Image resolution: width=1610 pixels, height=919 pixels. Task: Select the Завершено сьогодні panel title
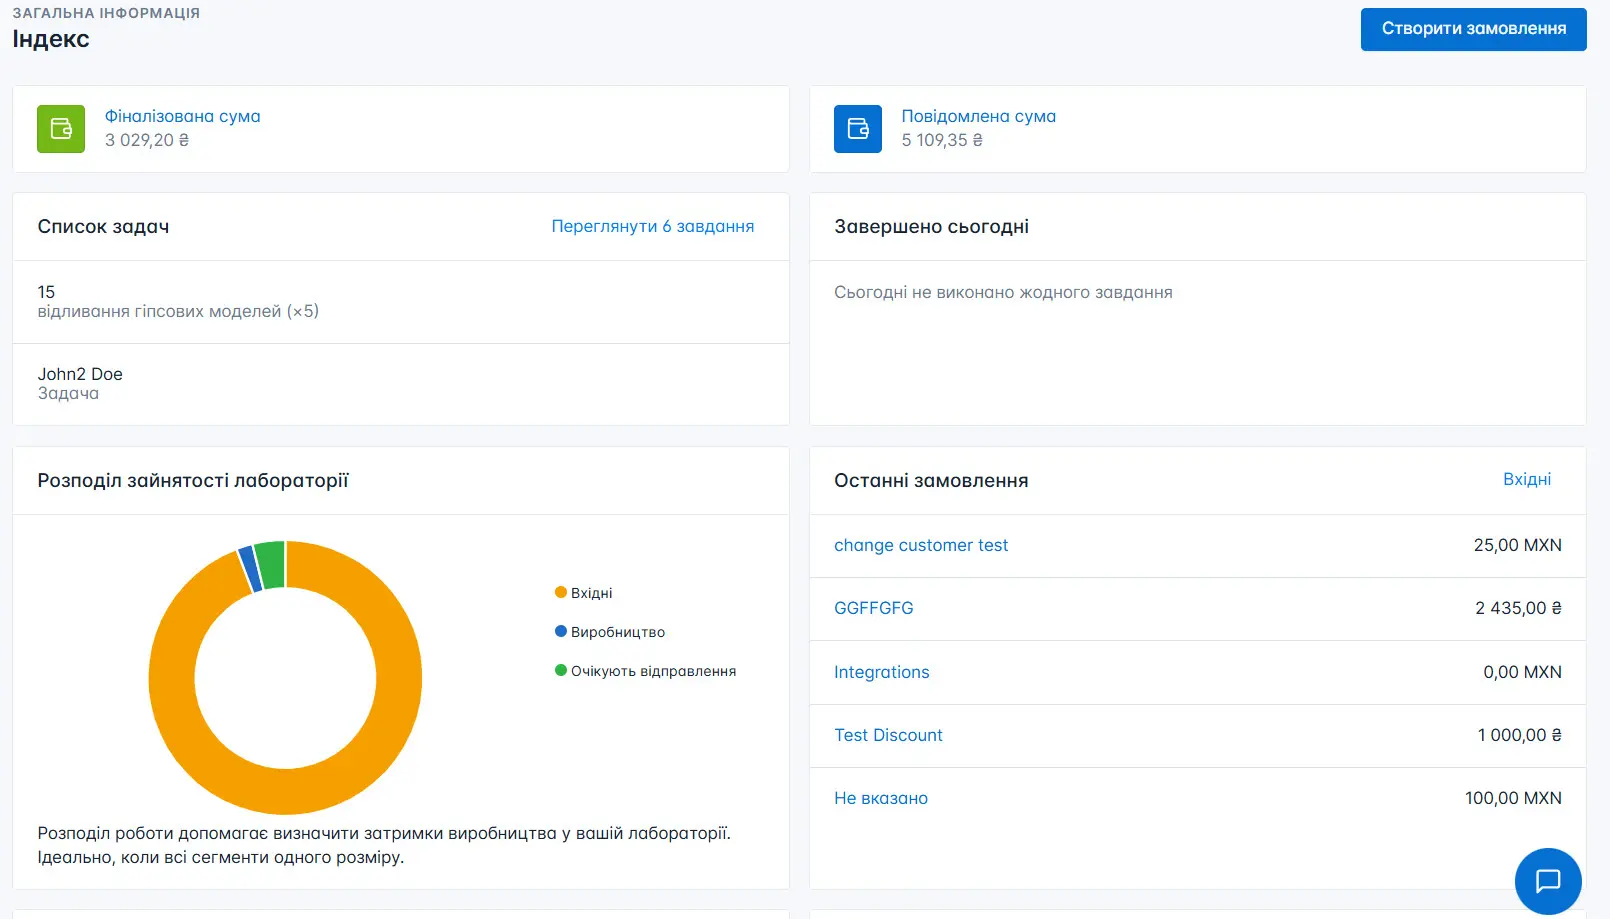(x=931, y=227)
